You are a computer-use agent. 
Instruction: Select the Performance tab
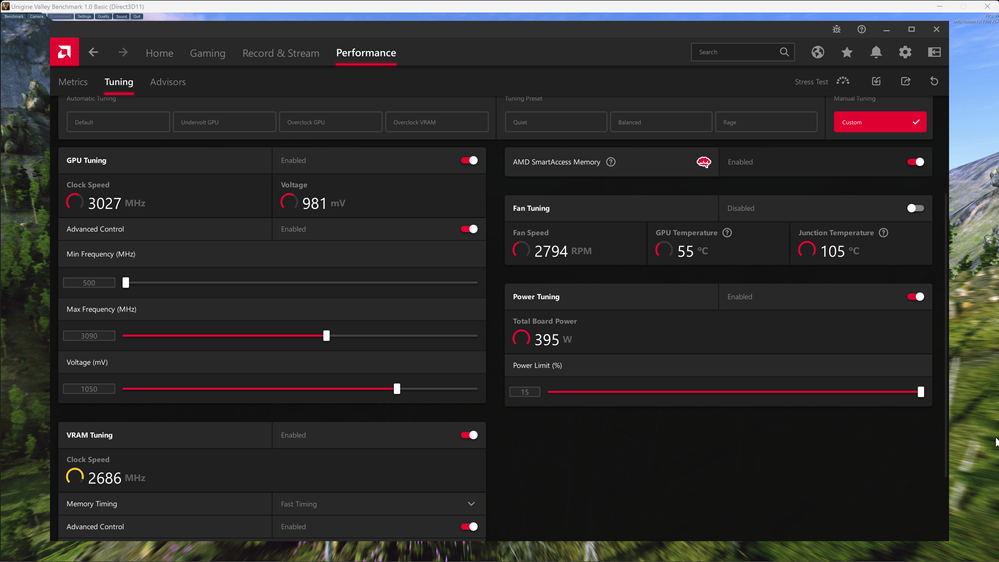click(366, 53)
